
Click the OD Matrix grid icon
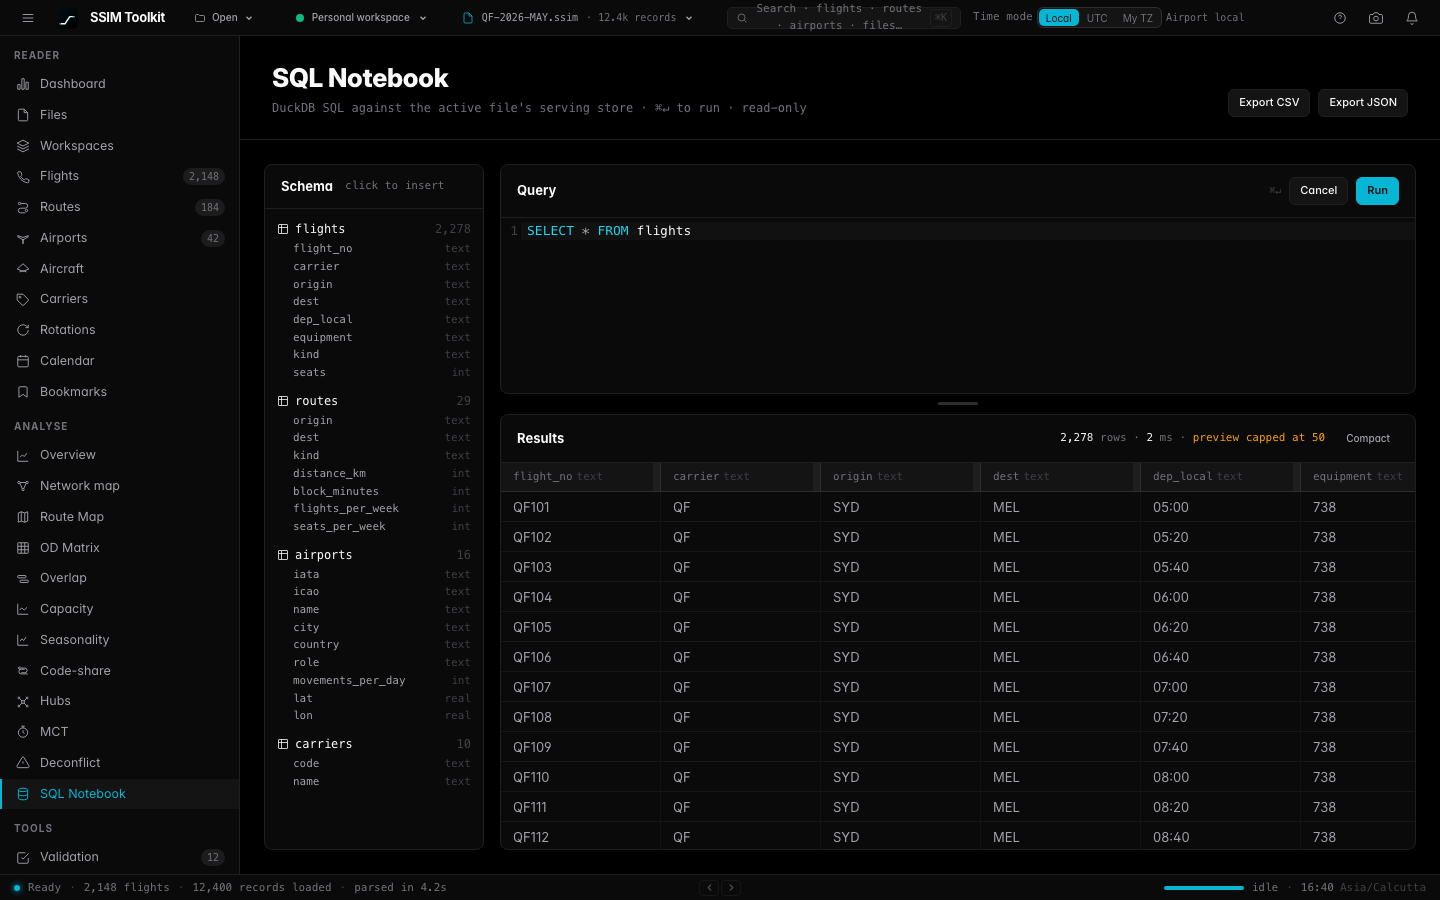pyautogui.click(x=23, y=548)
